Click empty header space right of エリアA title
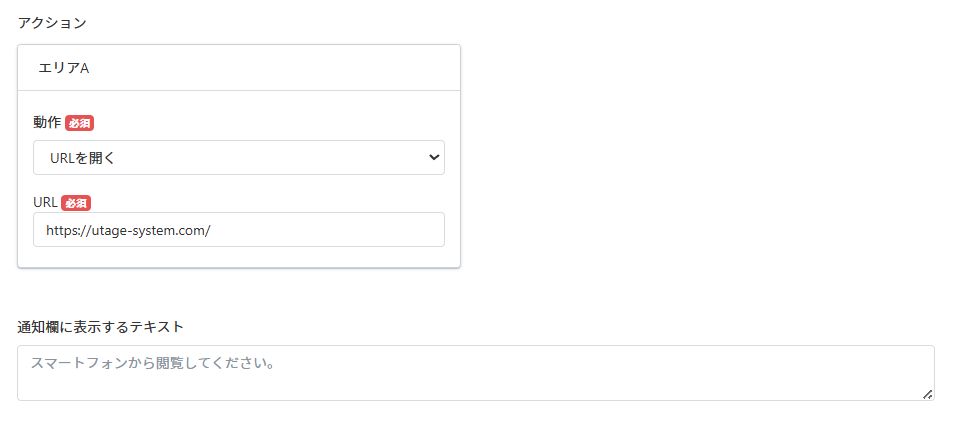The image size is (953, 423). click(x=274, y=68)
